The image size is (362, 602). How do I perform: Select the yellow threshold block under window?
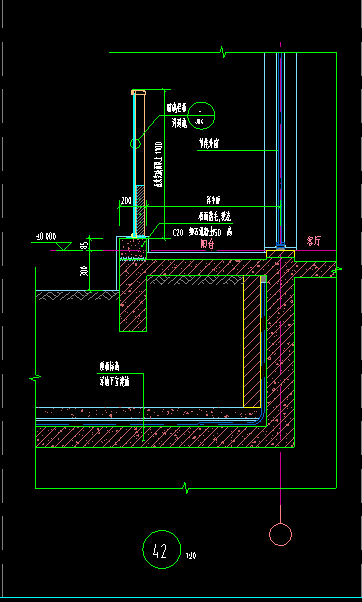point(280,254)
